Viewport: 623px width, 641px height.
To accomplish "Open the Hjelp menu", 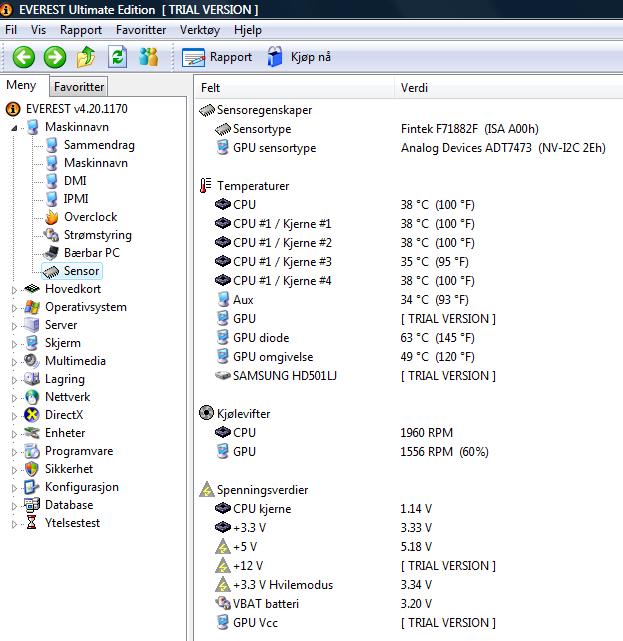I will 248,30.
